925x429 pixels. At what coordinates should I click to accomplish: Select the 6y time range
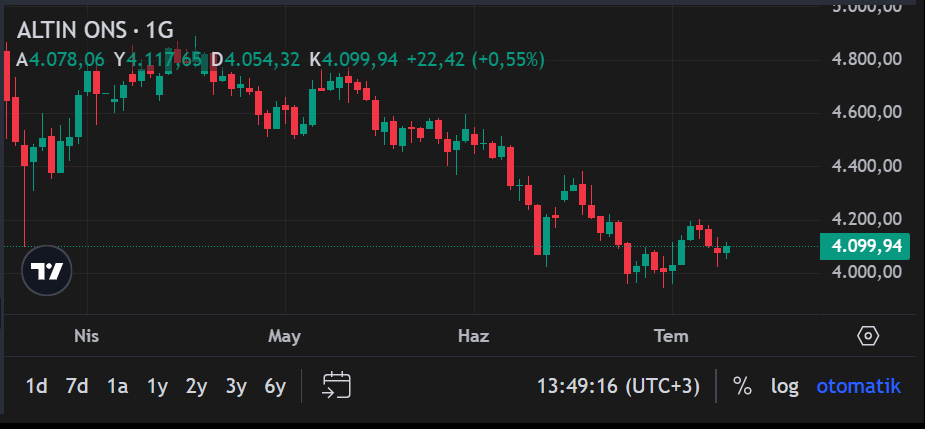(275, 387)
